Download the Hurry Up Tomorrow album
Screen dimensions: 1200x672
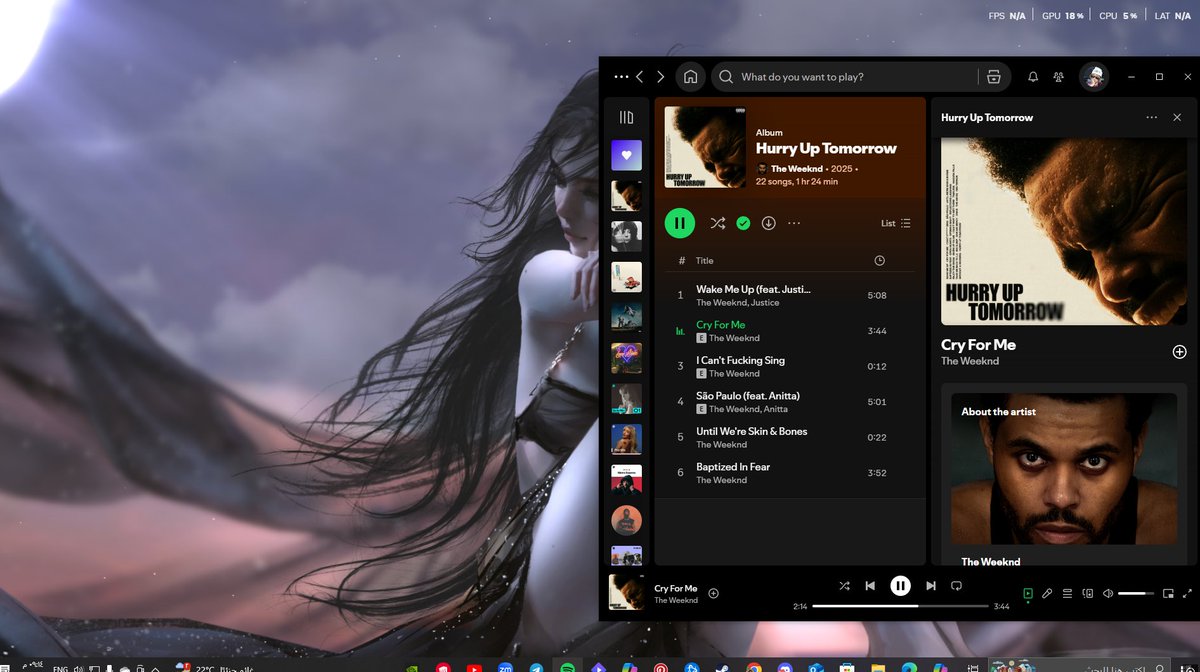coord(768,223)
